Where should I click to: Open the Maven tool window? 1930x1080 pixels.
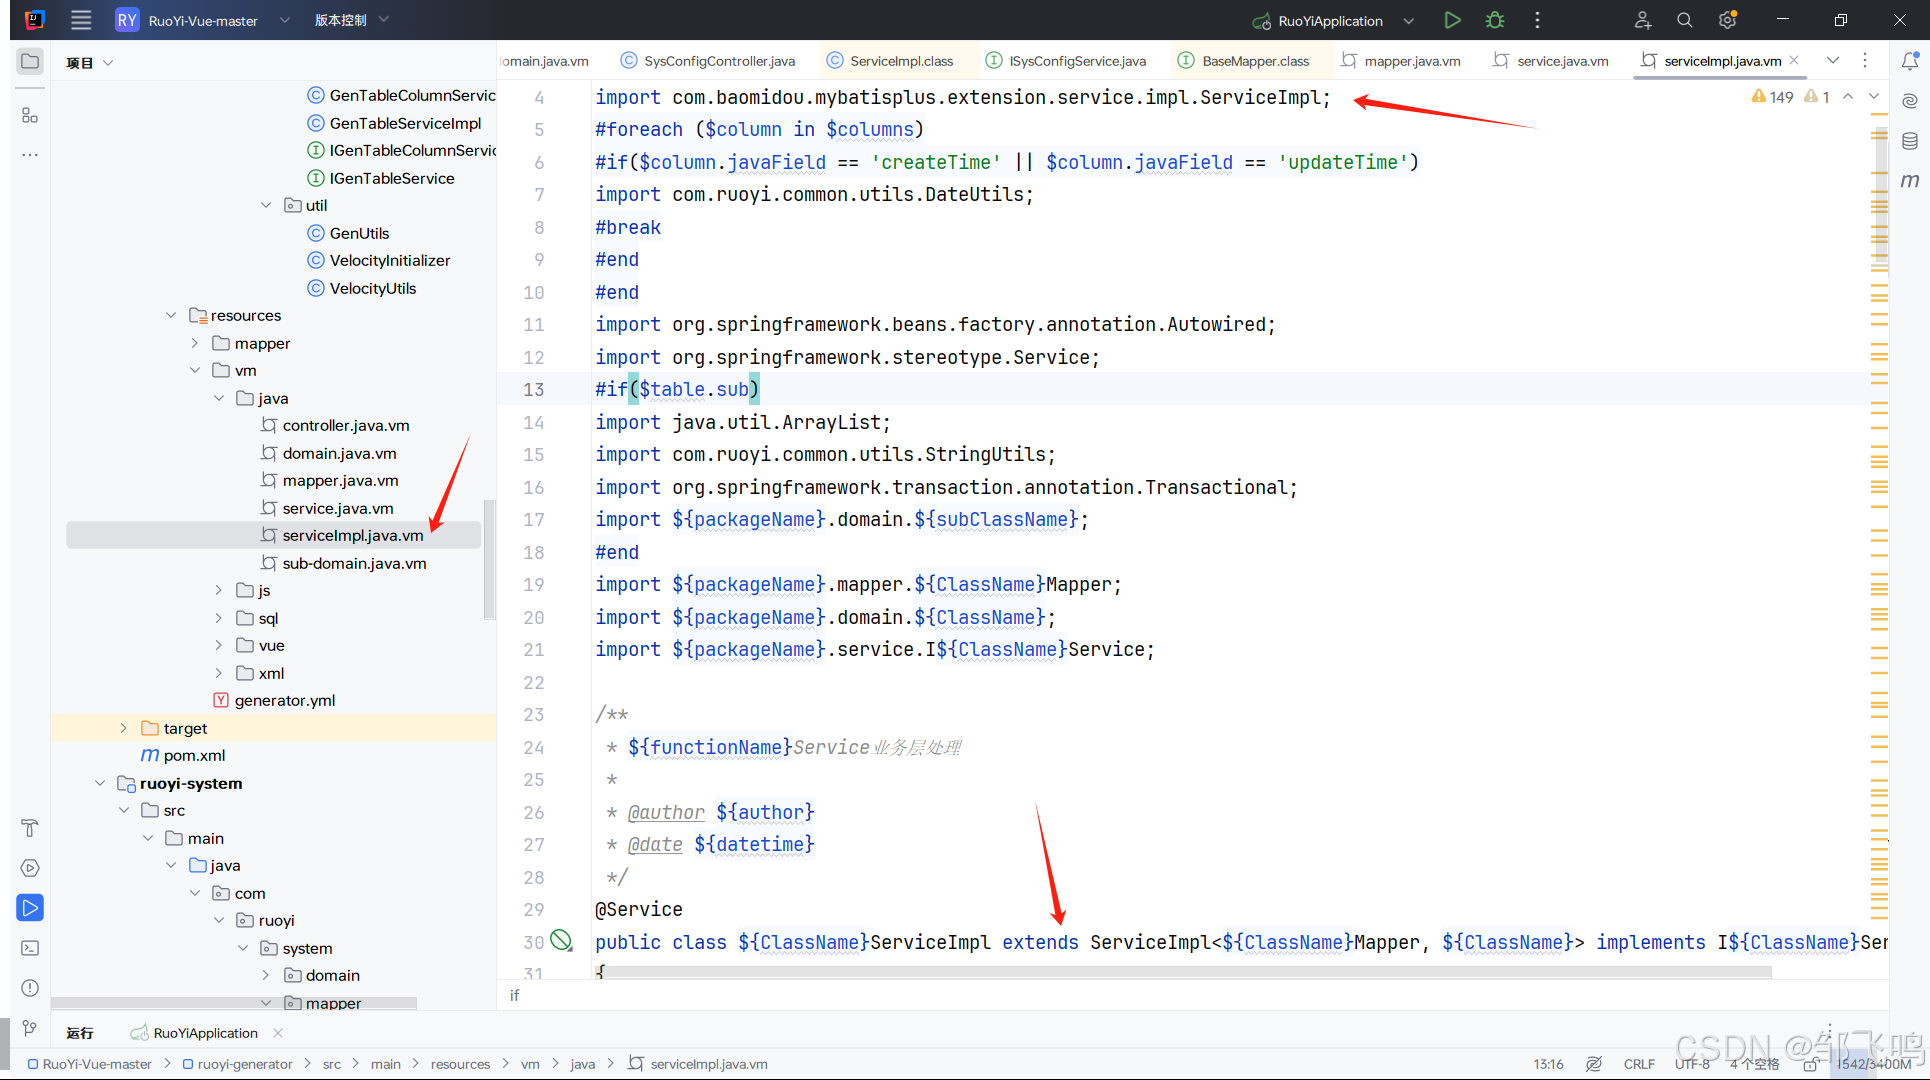coord(1910,181)
